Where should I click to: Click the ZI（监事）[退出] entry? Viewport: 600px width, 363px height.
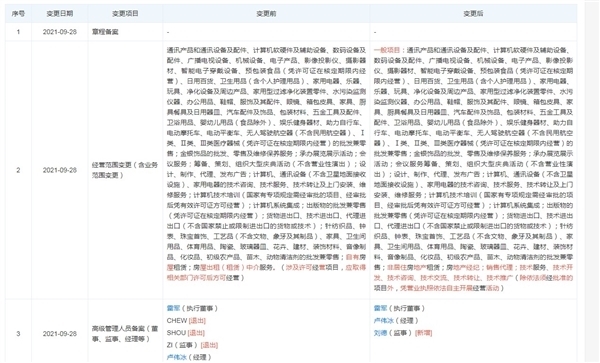point(192,345)
